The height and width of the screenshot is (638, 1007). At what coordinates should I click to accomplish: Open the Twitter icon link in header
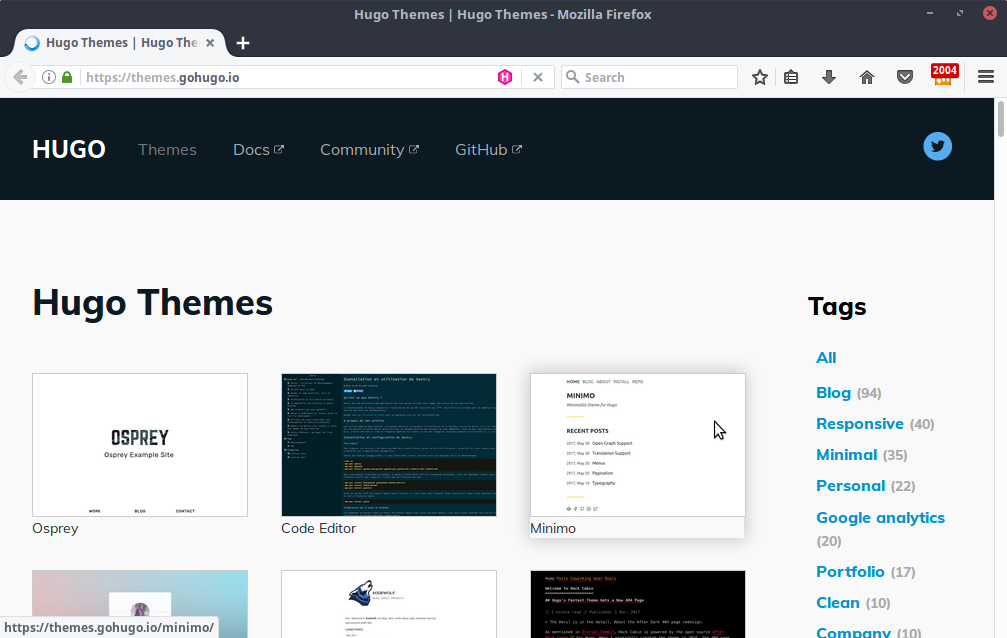(937, 146)
